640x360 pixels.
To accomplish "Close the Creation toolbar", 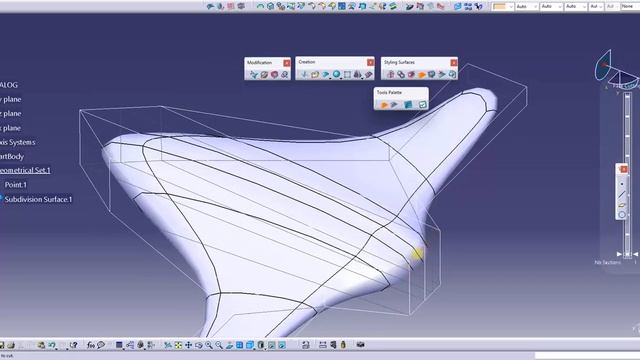I will tap(370, 62).
